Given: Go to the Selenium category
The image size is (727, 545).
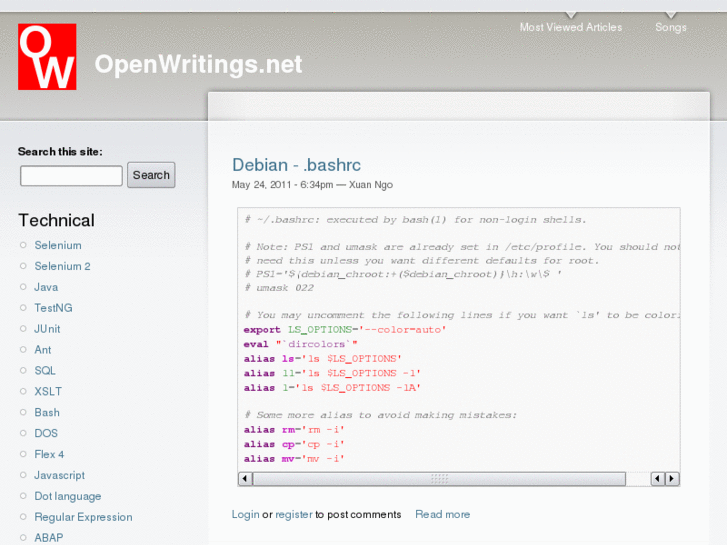Looking at the screenshot, I should coord(58,245).
